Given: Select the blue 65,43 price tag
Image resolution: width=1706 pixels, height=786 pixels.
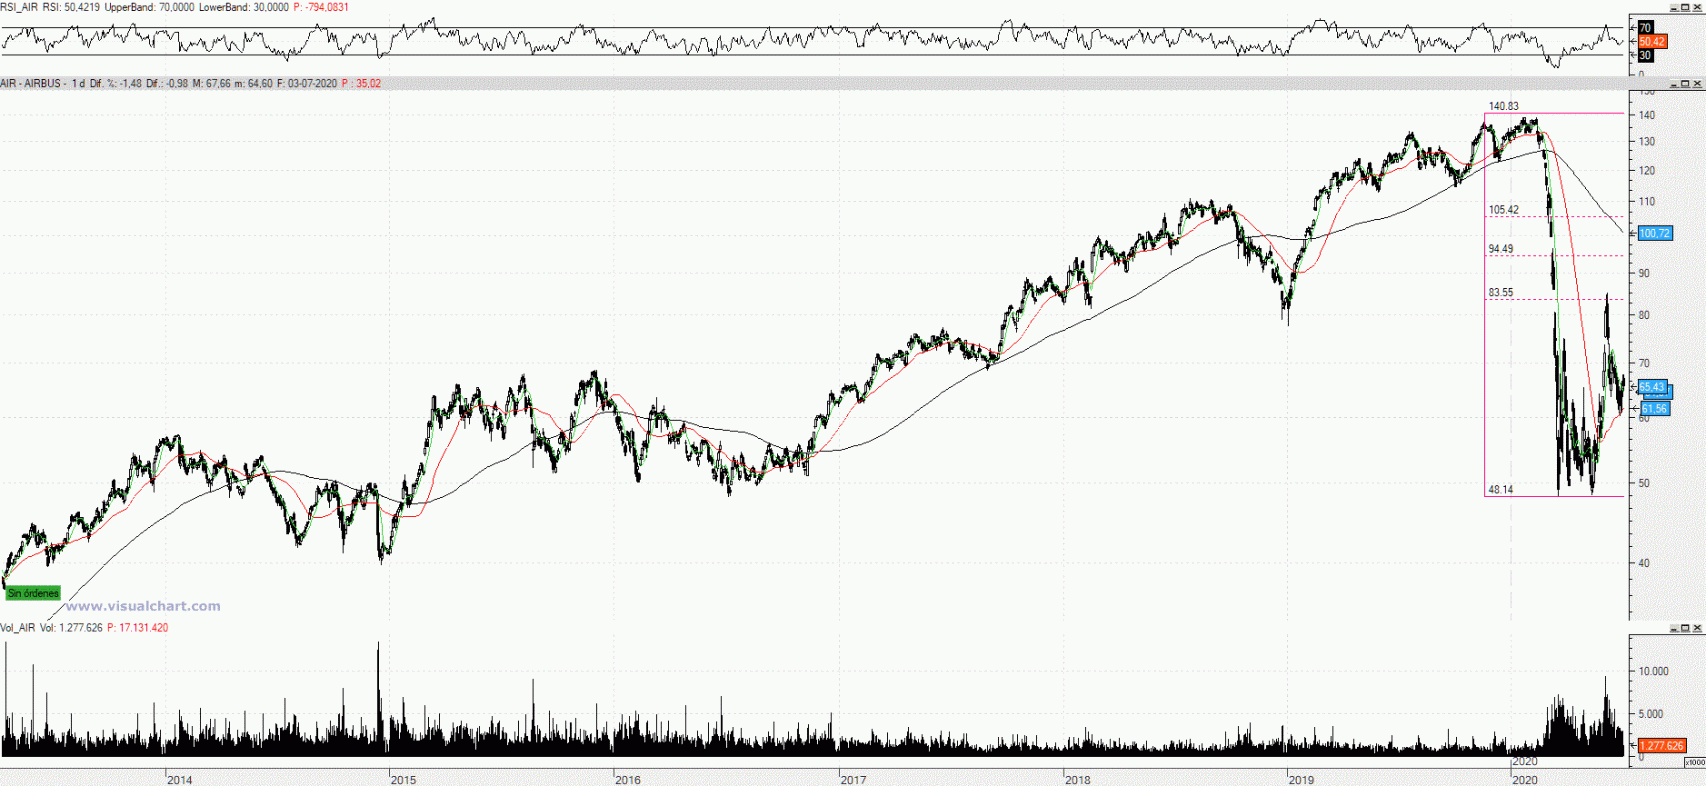Looking at the screenshot, I should [x=1652, y=387].
